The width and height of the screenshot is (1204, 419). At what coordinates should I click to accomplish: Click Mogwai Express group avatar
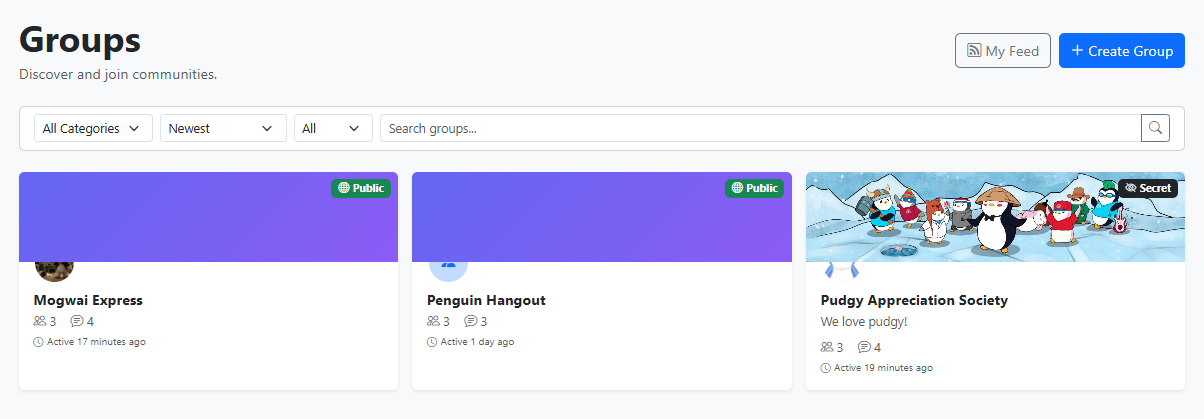[x=54, y=266]
